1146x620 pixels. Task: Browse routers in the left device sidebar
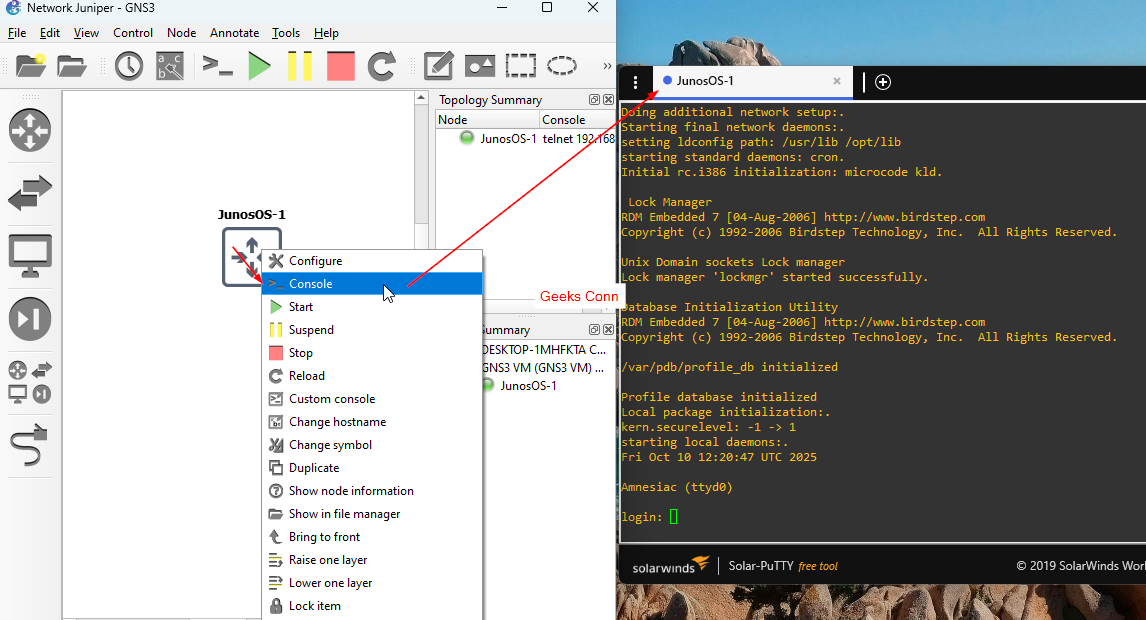30,130
